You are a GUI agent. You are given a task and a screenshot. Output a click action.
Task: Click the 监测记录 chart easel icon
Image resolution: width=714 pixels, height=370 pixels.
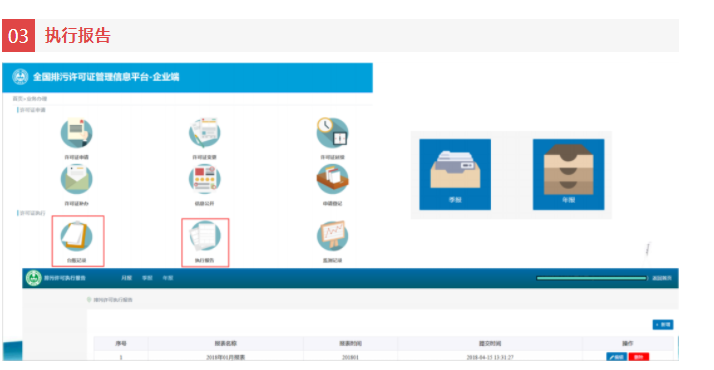click(332, 236)
